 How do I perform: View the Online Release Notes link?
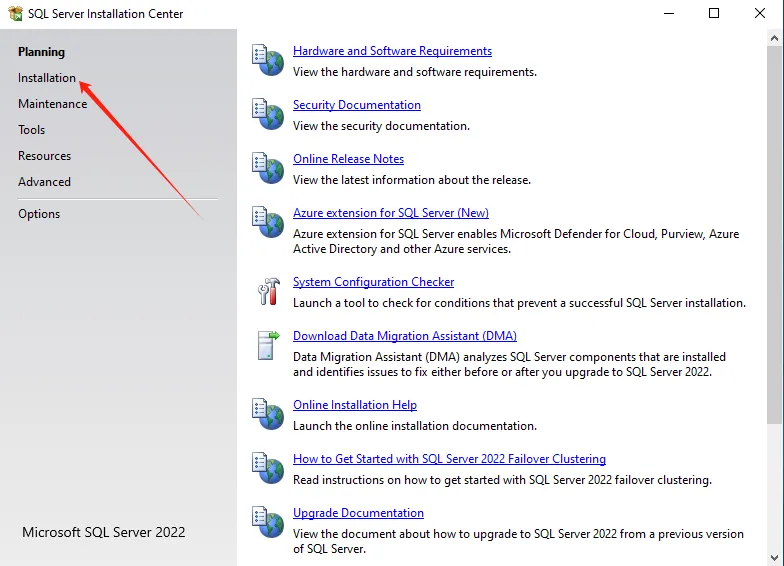pos(348,159)
